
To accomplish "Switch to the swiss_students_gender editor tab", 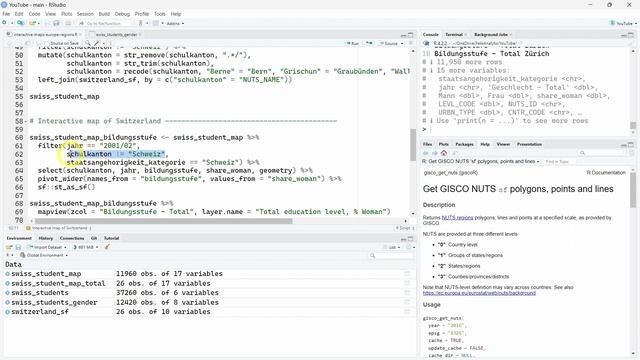I will click(116, 35).
